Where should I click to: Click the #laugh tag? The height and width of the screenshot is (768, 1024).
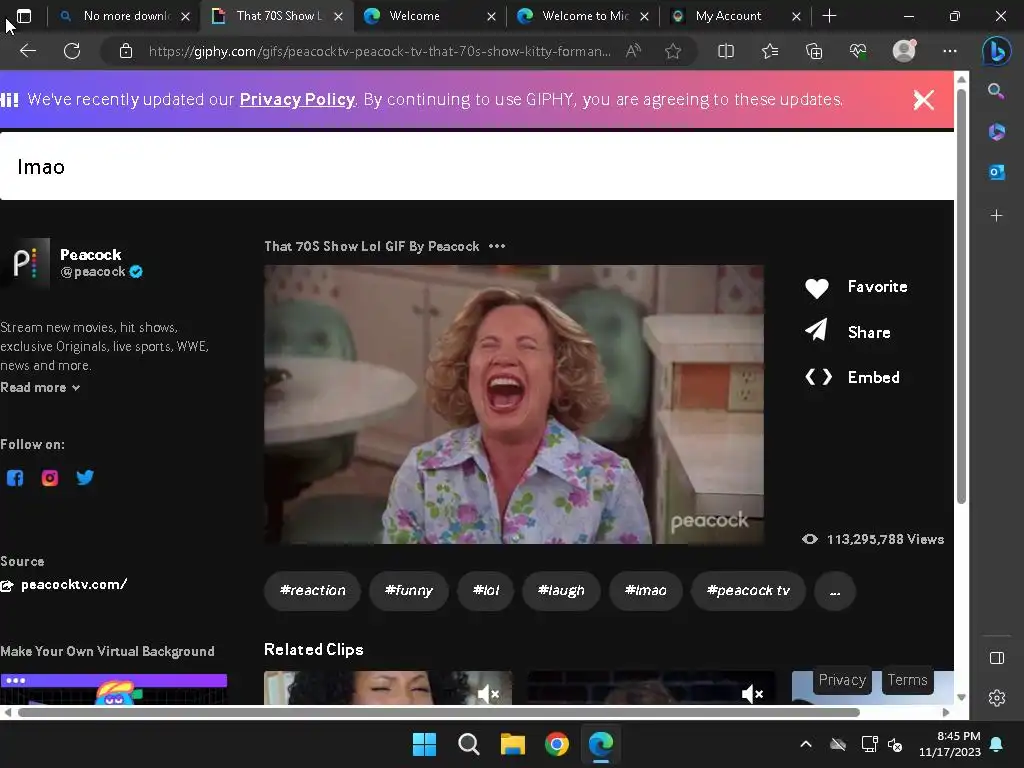tap(561, 591)
